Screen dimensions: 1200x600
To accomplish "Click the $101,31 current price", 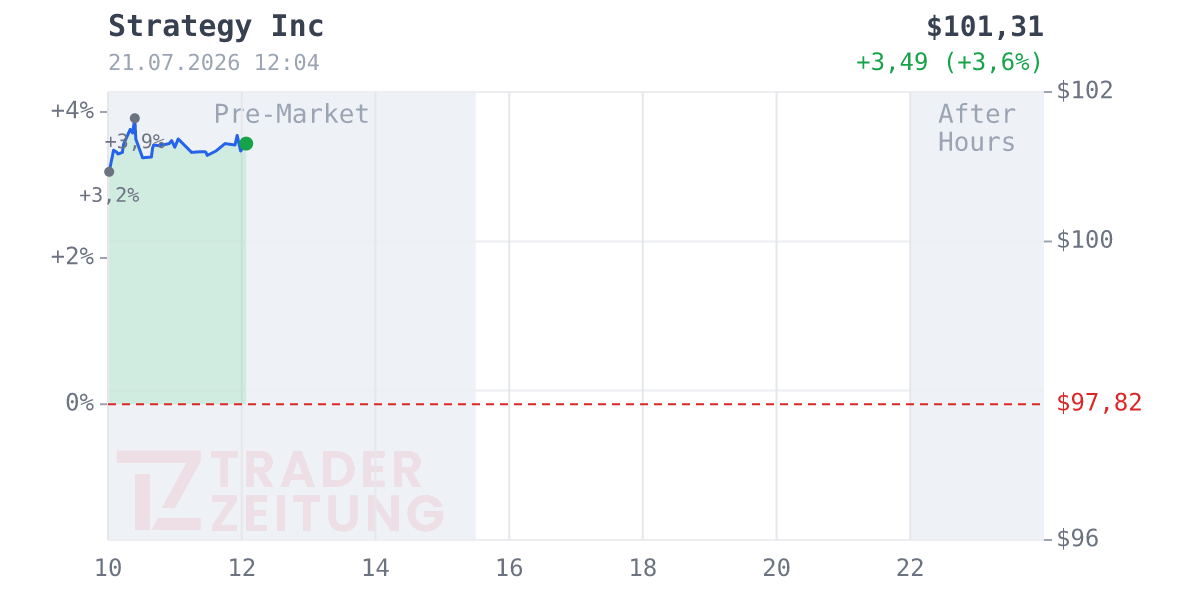I will [x=985, y=27].
